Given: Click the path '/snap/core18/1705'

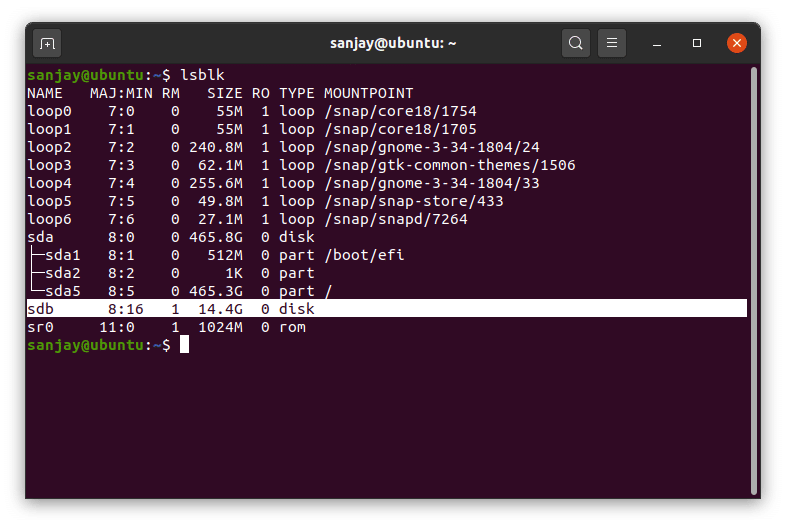Looking at the screenshot, I should (x=400, y=129).
